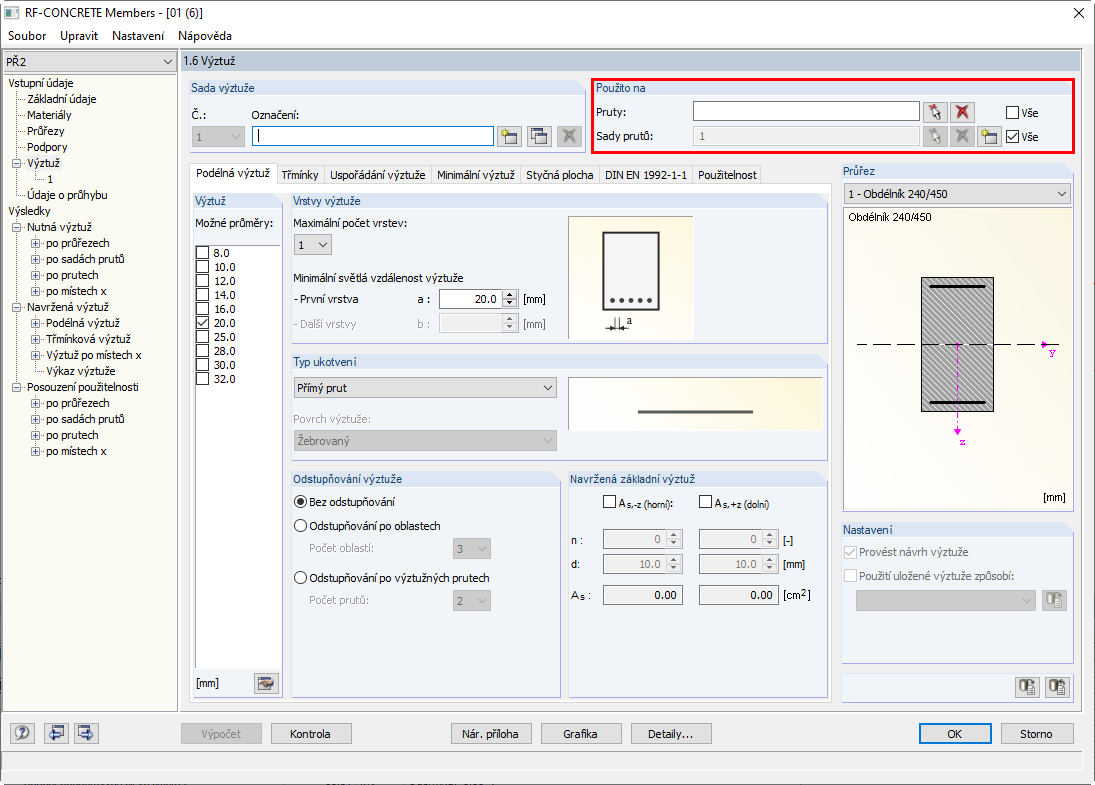Edit possible diameters icon below diameter list
1095x785 pixels.
pyautogui.click(x=265, y=683)
